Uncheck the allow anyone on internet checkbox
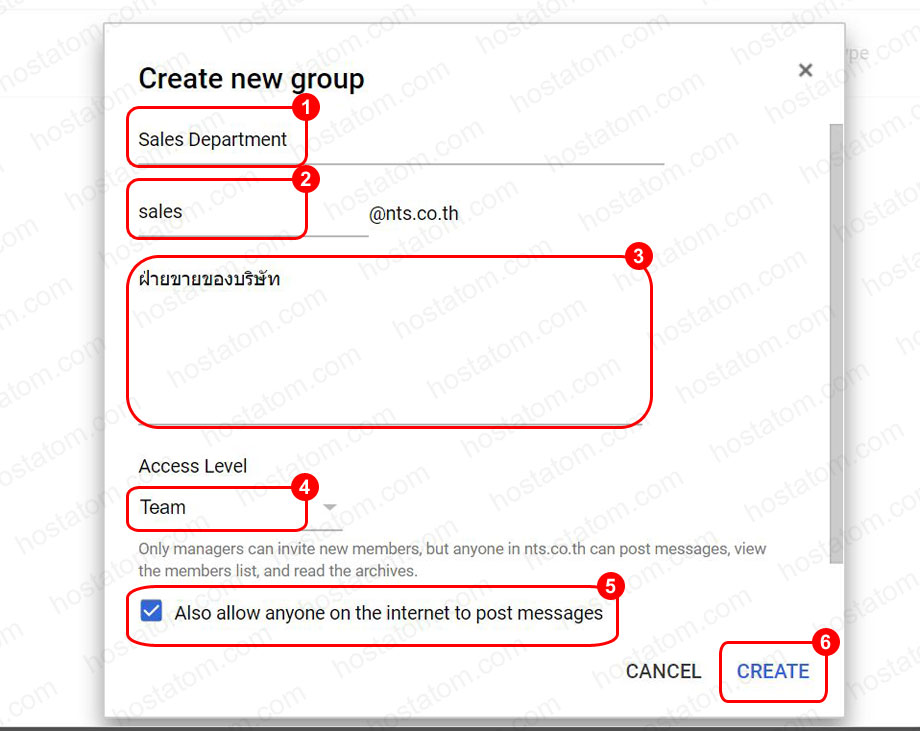Screen dimensions: 920x731 (x=151, y=612)
